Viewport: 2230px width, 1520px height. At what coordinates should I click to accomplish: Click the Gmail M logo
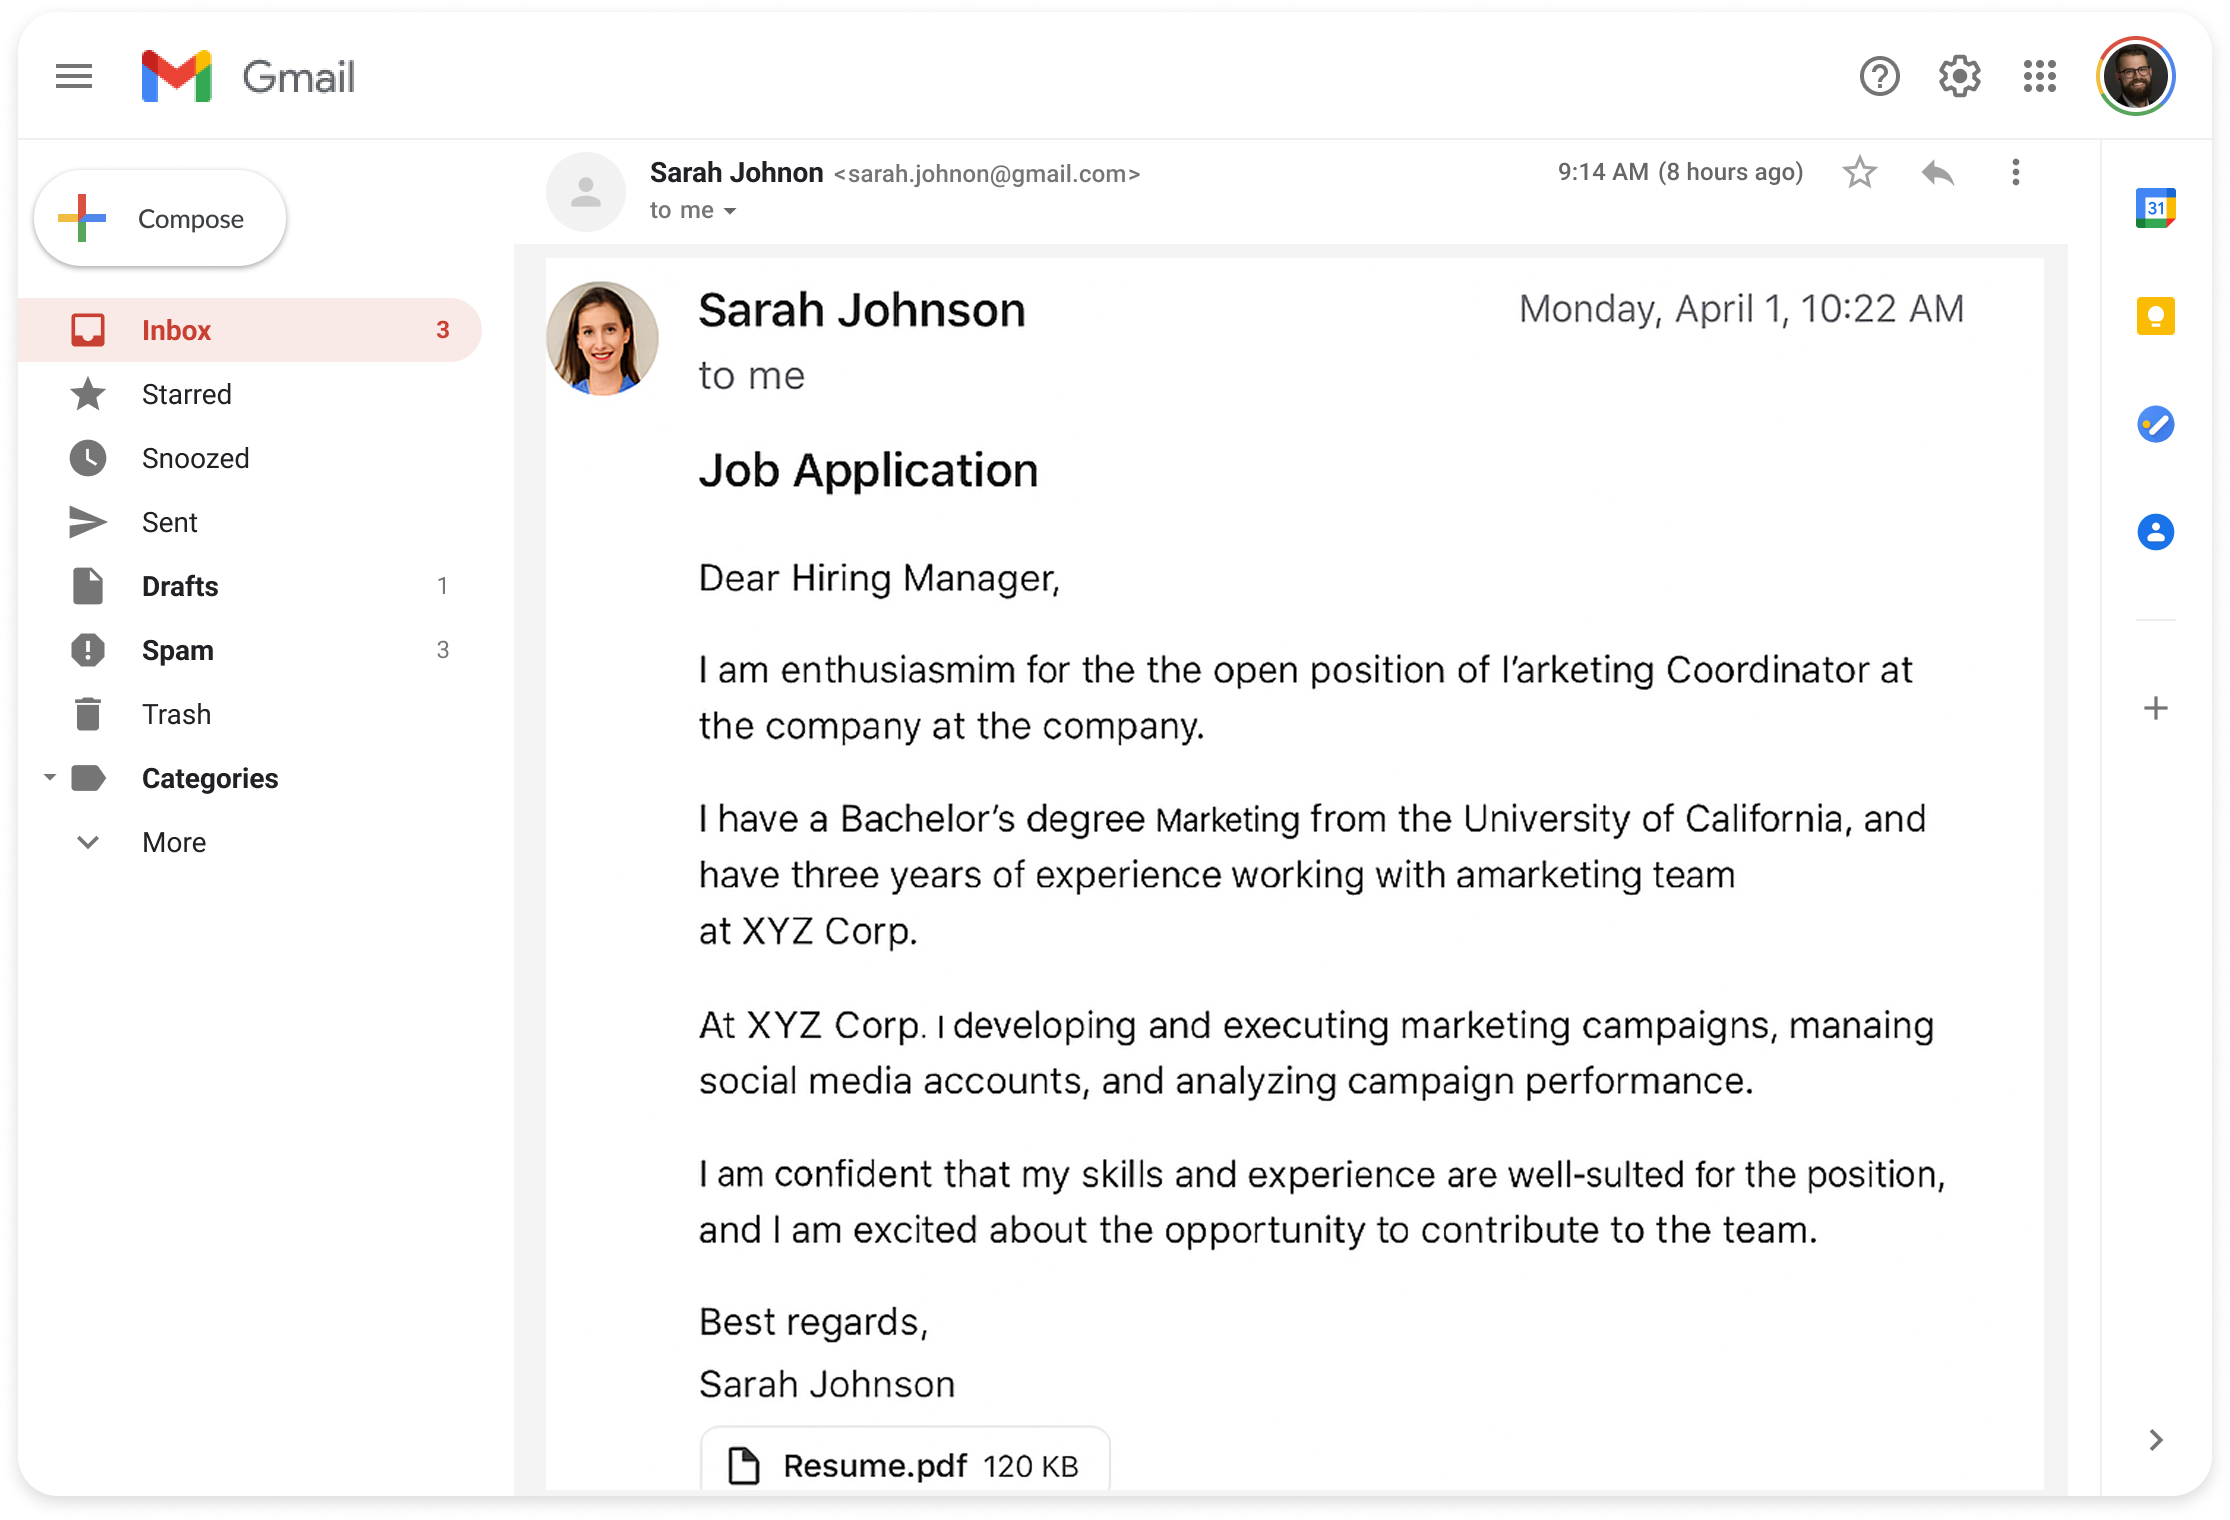point(177,76)
